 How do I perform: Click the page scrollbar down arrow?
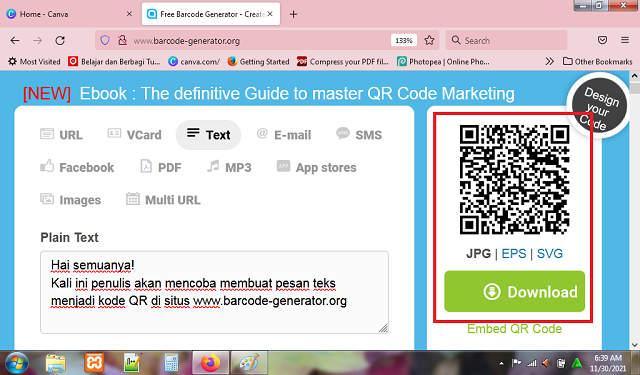point(635,345)
